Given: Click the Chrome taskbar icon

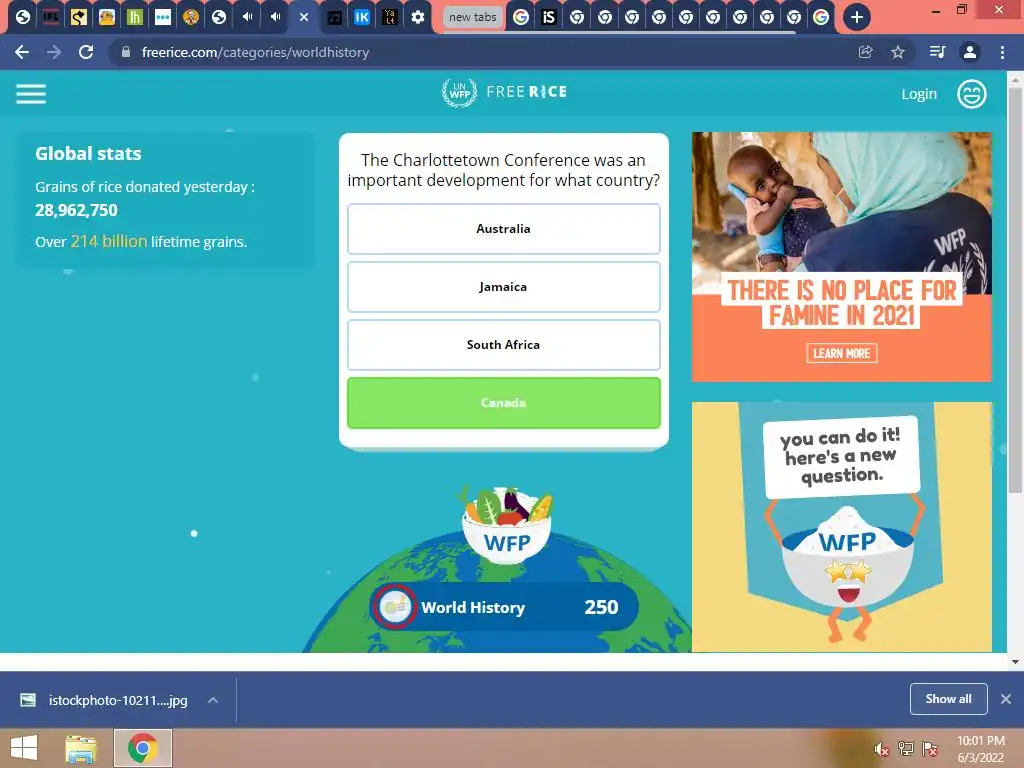Looking at the screenshot, I should pos(142,748).
